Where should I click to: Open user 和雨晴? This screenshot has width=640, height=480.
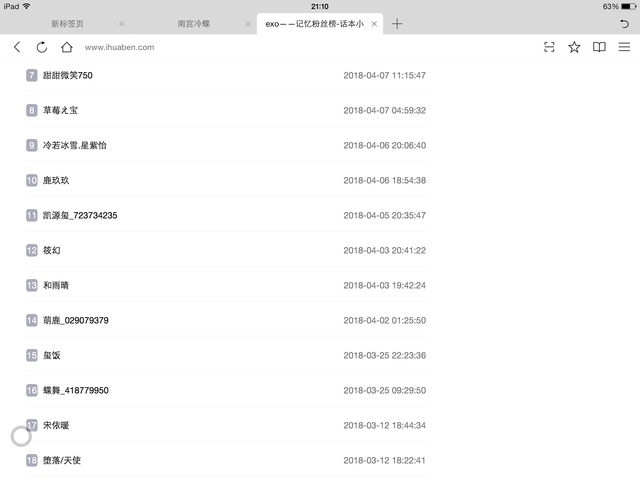tap(56, 286)
